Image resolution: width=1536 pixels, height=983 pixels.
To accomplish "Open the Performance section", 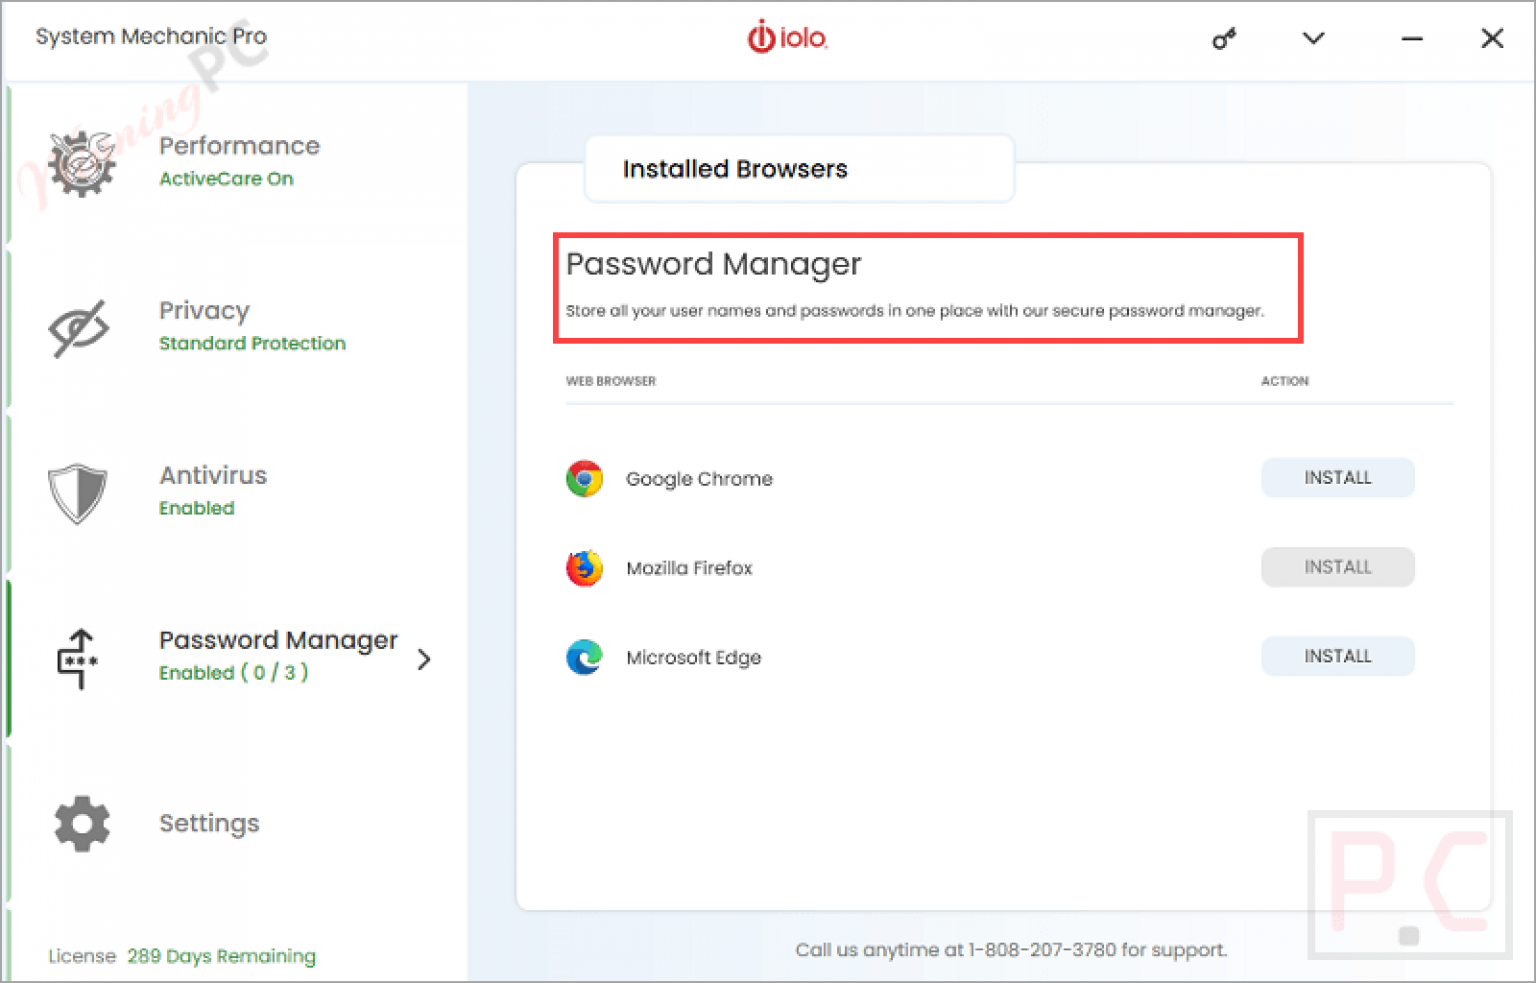I will (x=239, y=146).
